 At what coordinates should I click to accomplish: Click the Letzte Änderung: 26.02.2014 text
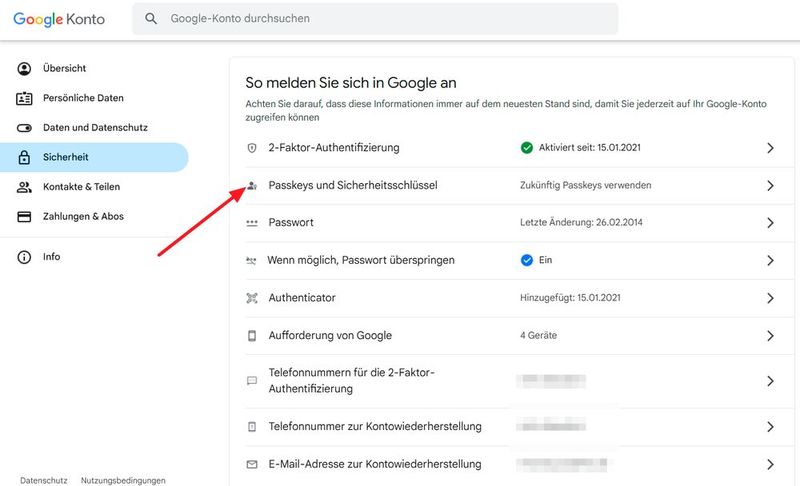pos(581,223)
